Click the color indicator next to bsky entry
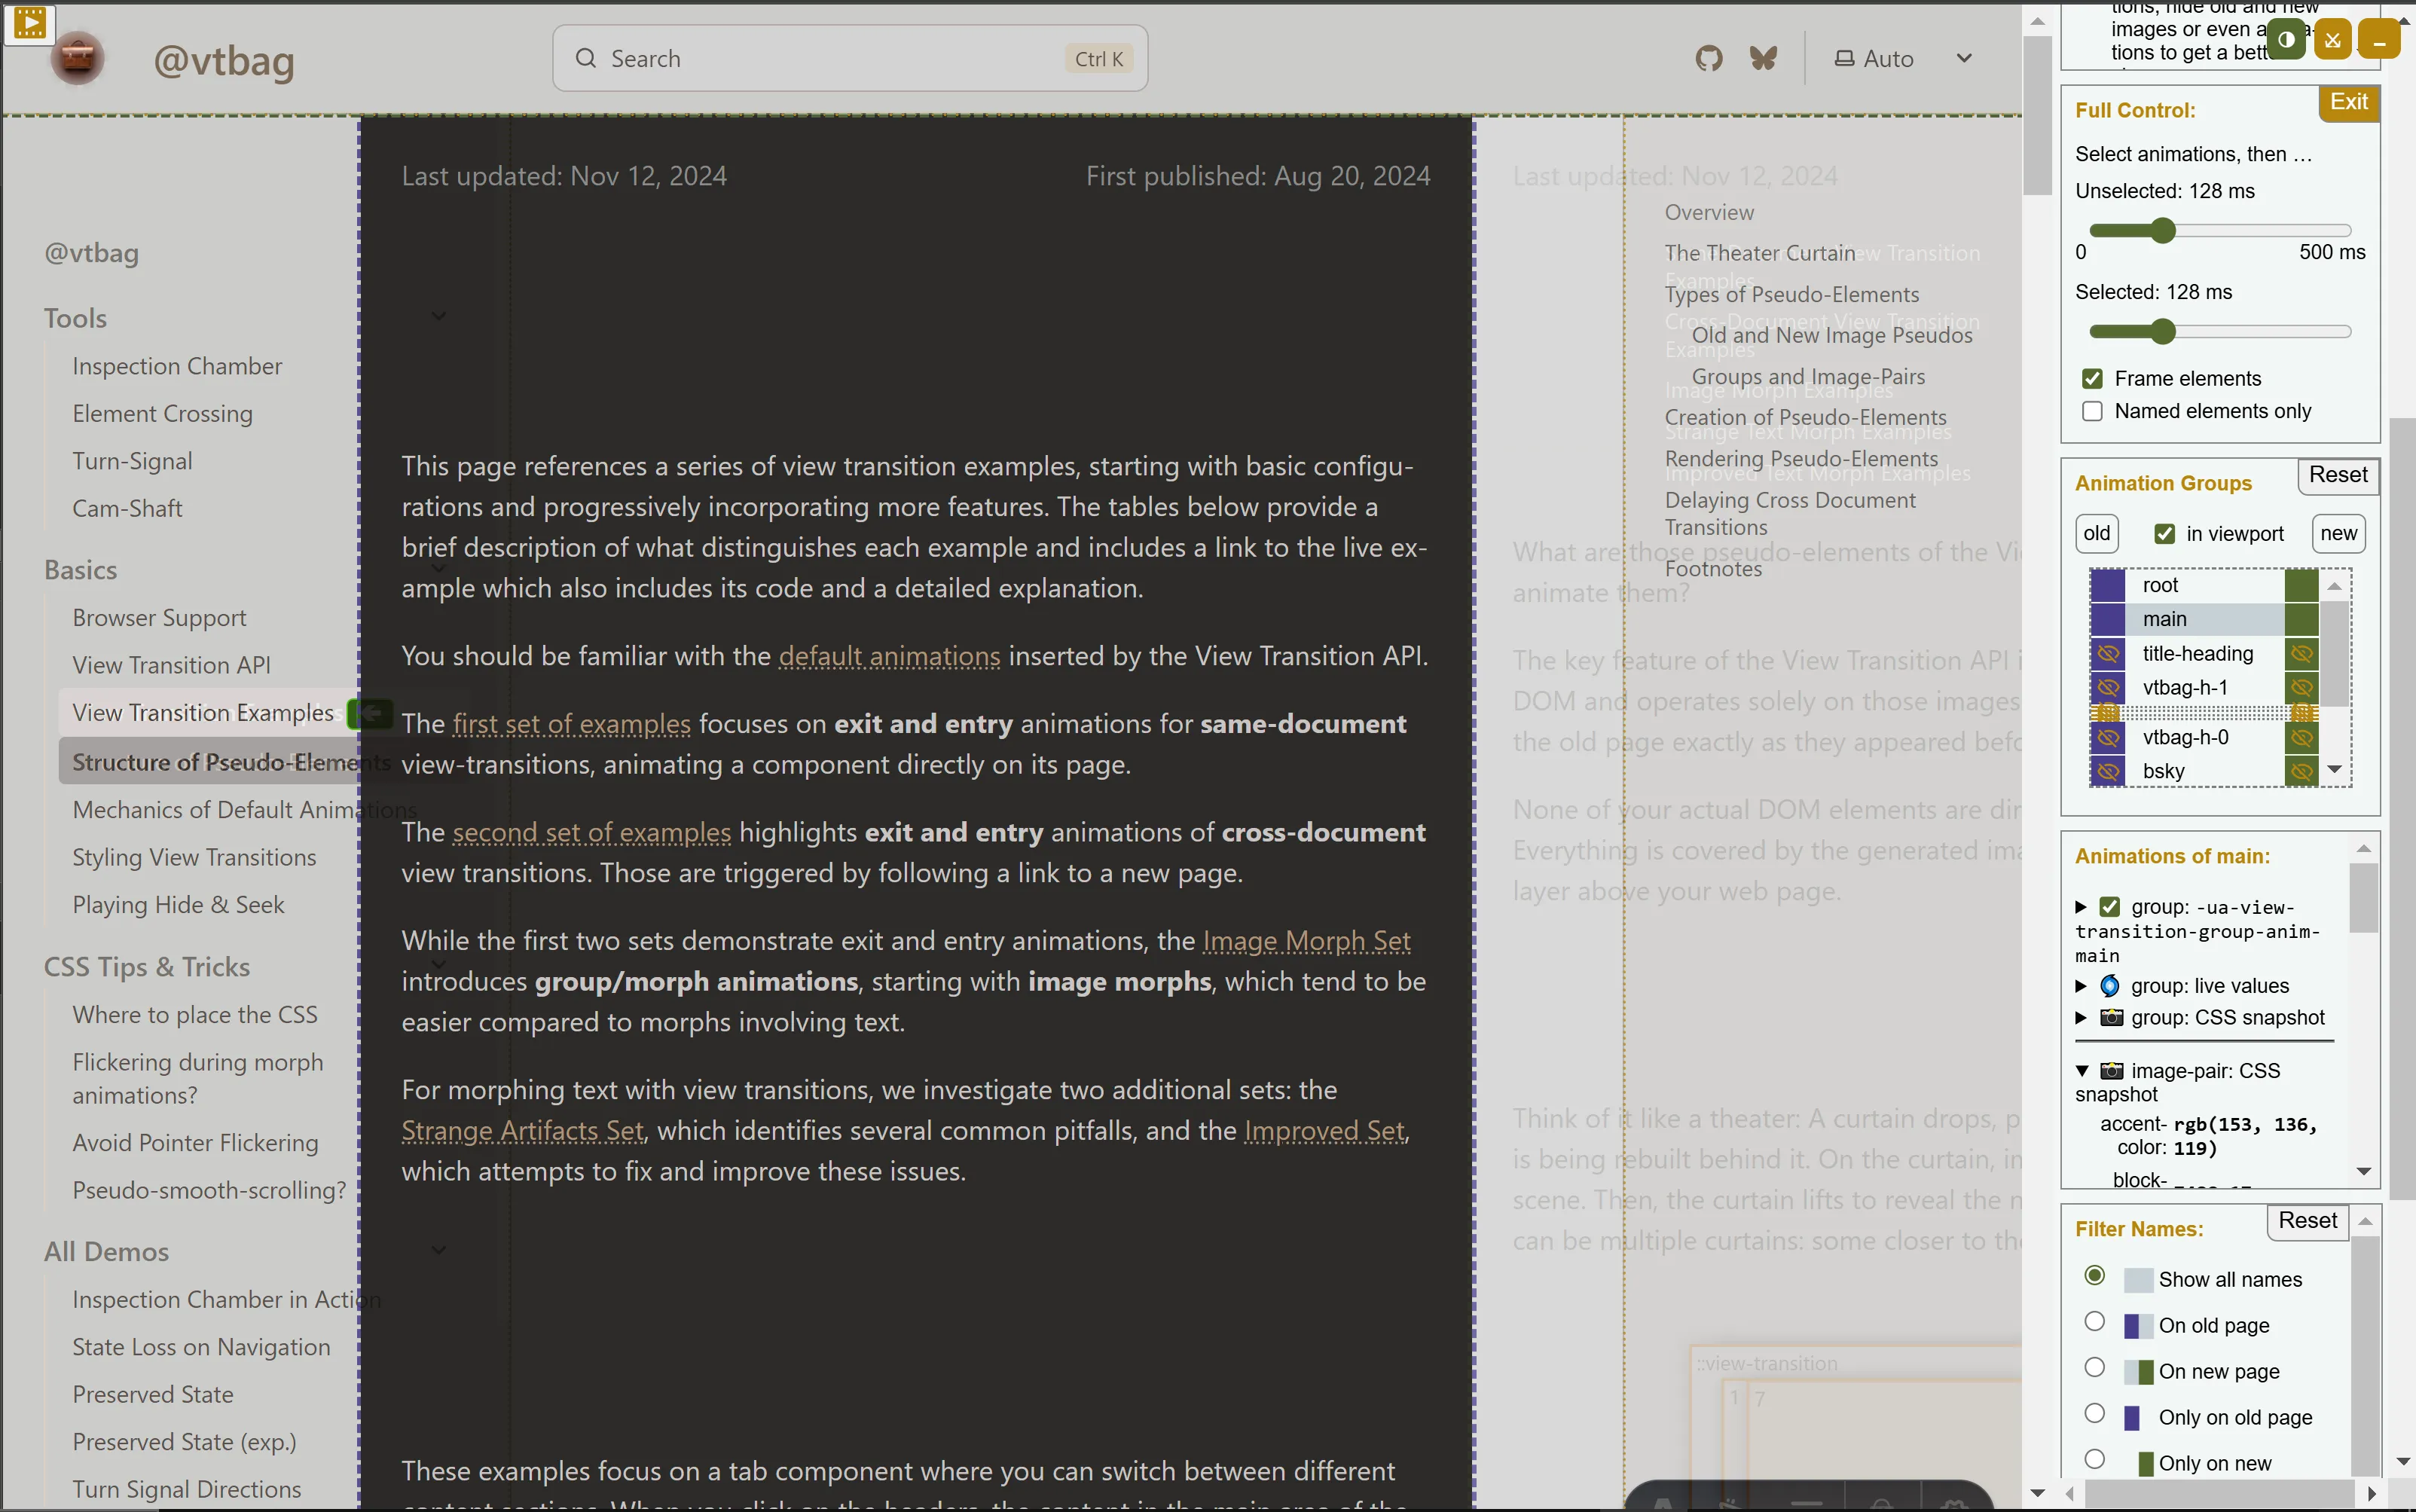The width and height of the screenshot is (2416, 1512). coord(2104,771)
